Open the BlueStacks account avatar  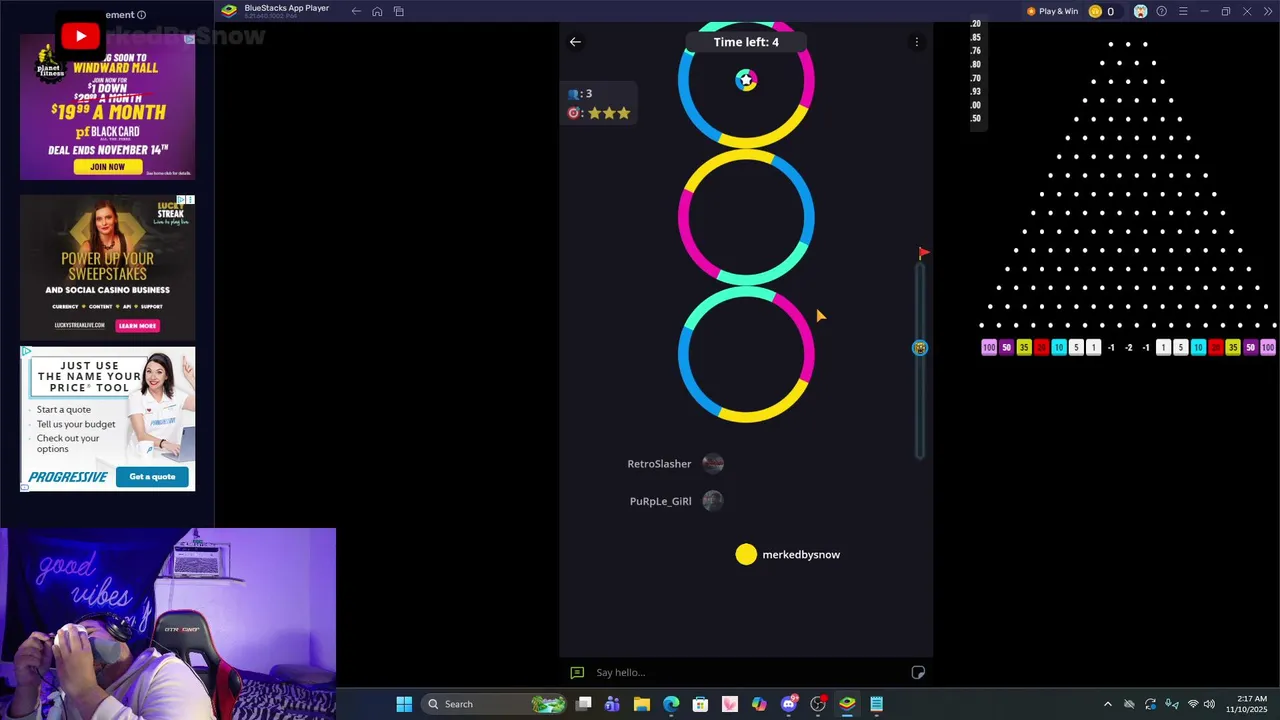click(x=1140, y=11)
